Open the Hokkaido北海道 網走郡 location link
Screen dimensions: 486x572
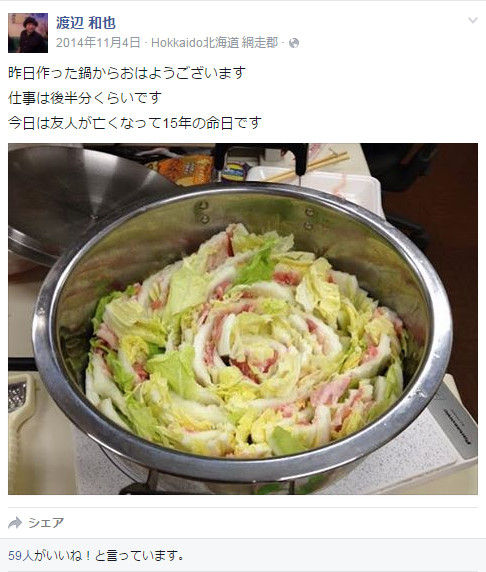(215, 43)
